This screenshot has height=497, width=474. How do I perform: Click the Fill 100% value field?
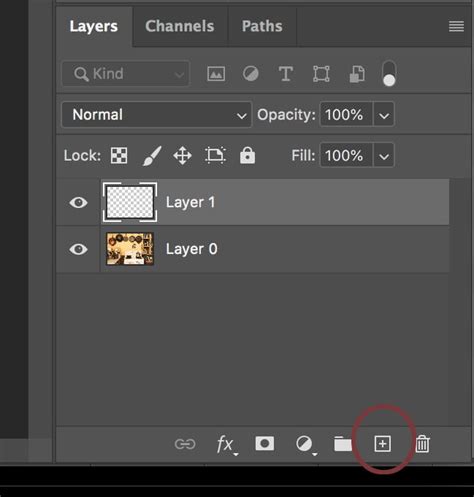tap(346, 155)
